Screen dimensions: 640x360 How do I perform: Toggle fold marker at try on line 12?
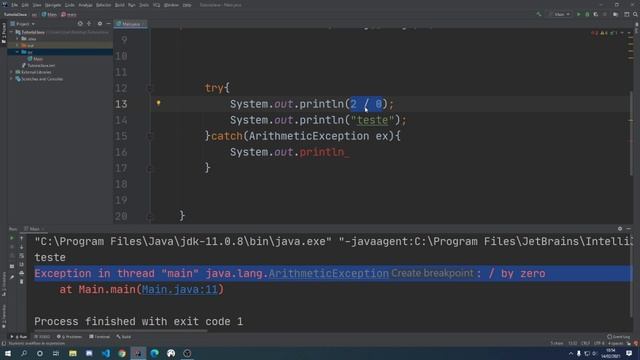coord(150,88)
